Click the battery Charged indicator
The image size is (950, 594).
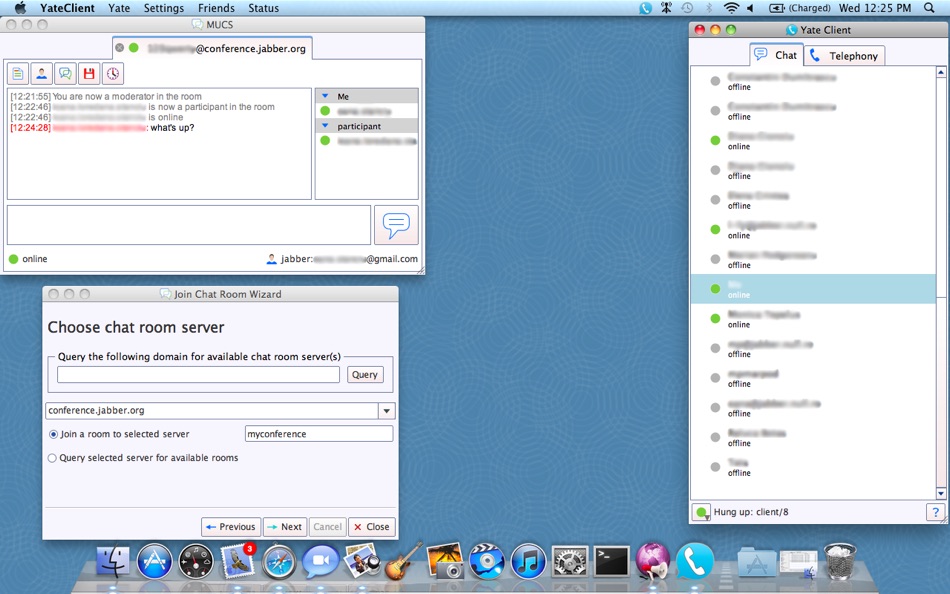[x=799, y=8]
